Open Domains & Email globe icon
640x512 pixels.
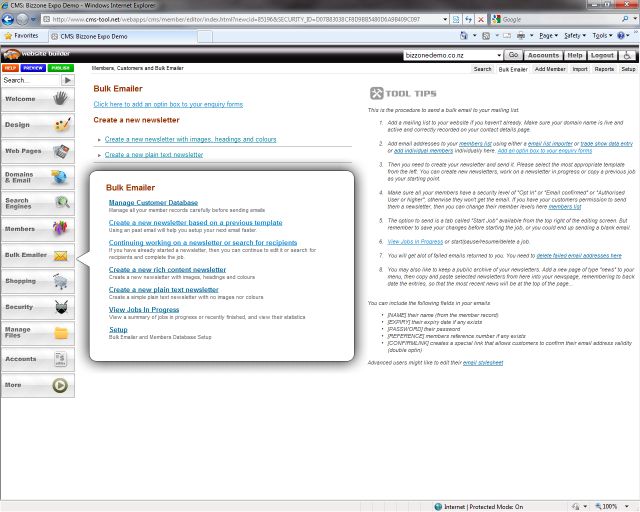point(61,177)
